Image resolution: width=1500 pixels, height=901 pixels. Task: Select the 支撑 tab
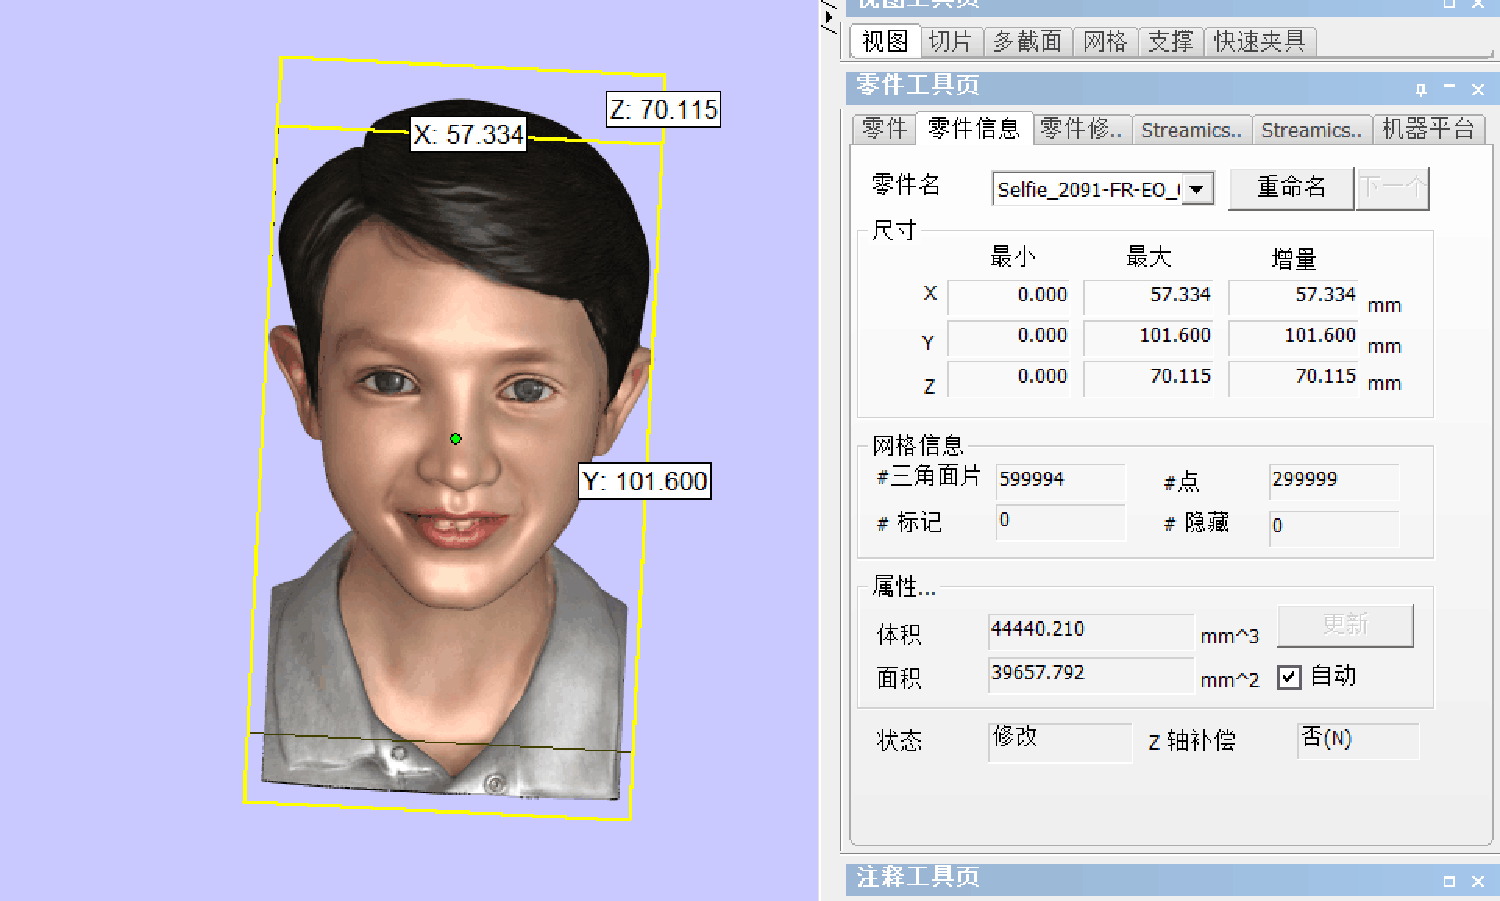coord(1170,41)
